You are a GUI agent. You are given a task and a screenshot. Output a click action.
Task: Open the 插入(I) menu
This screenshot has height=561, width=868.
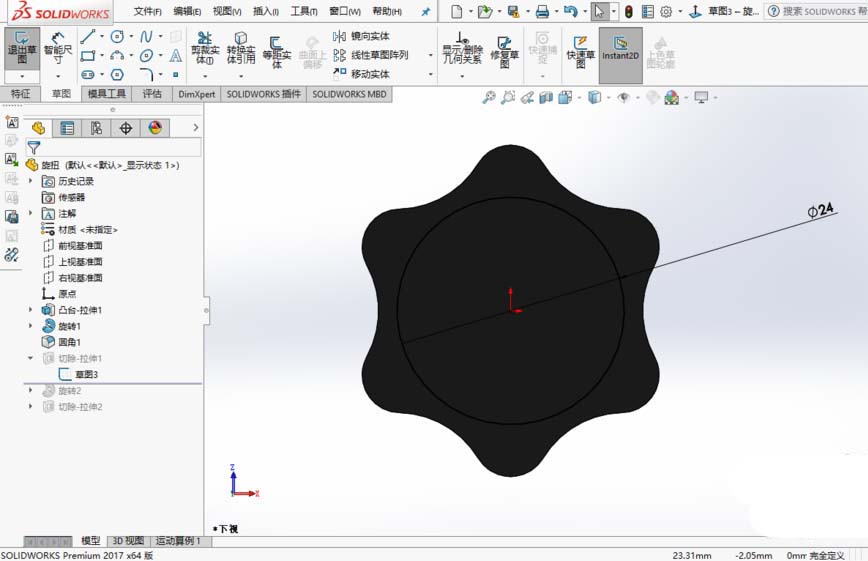click(265, 11)
